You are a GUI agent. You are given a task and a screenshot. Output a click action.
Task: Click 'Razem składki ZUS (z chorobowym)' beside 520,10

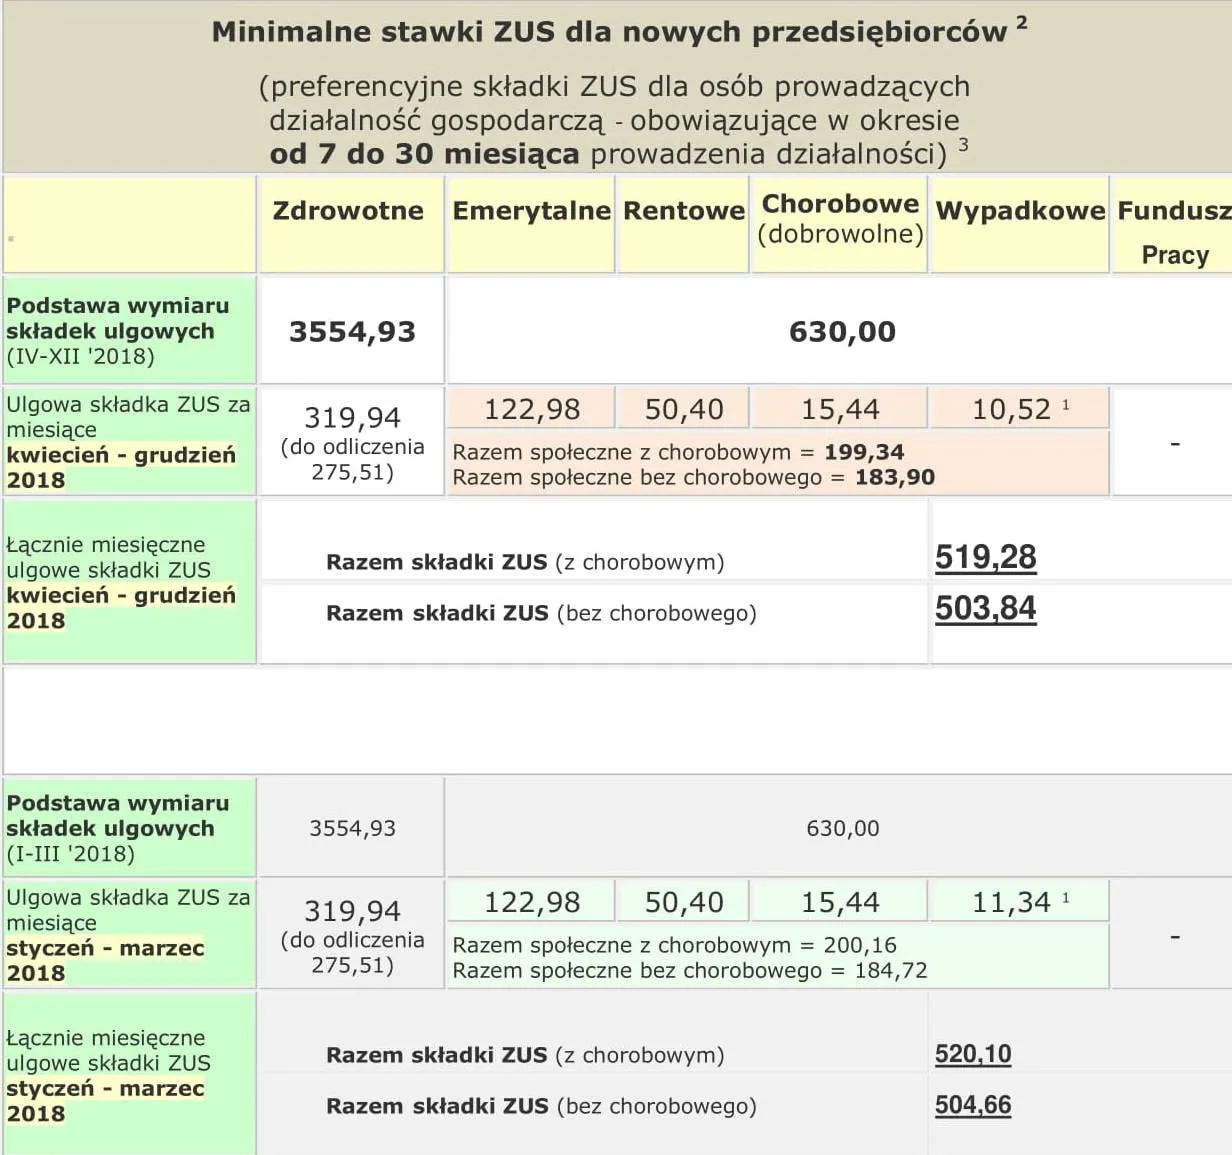pos(525,1055)
